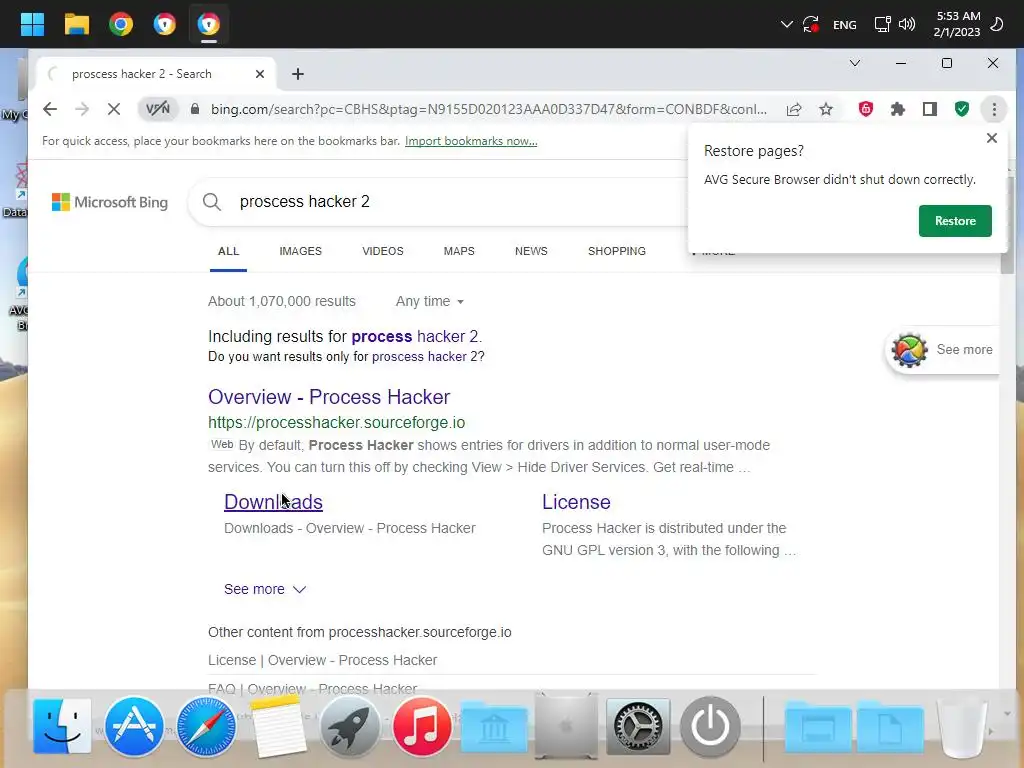
Task: Open the Trash in the dock
Action: pos(962,728)
